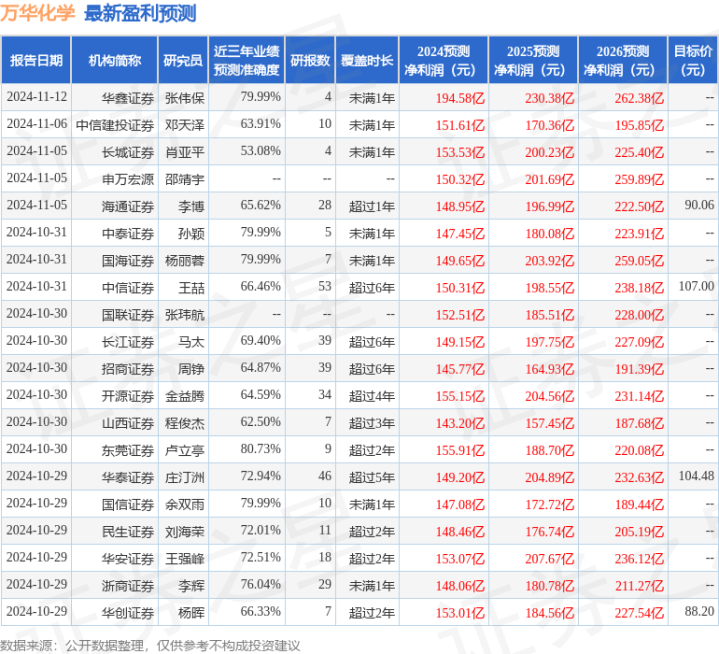Click the 104.48 target price
The image size is (719, 654).
696,476
